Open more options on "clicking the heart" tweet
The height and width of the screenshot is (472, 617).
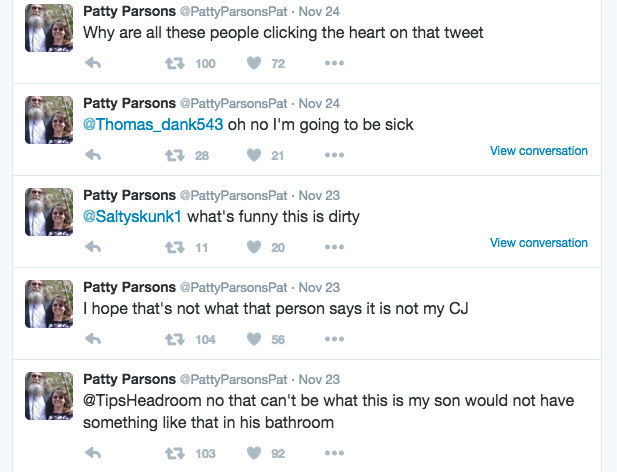click(334, 63)
